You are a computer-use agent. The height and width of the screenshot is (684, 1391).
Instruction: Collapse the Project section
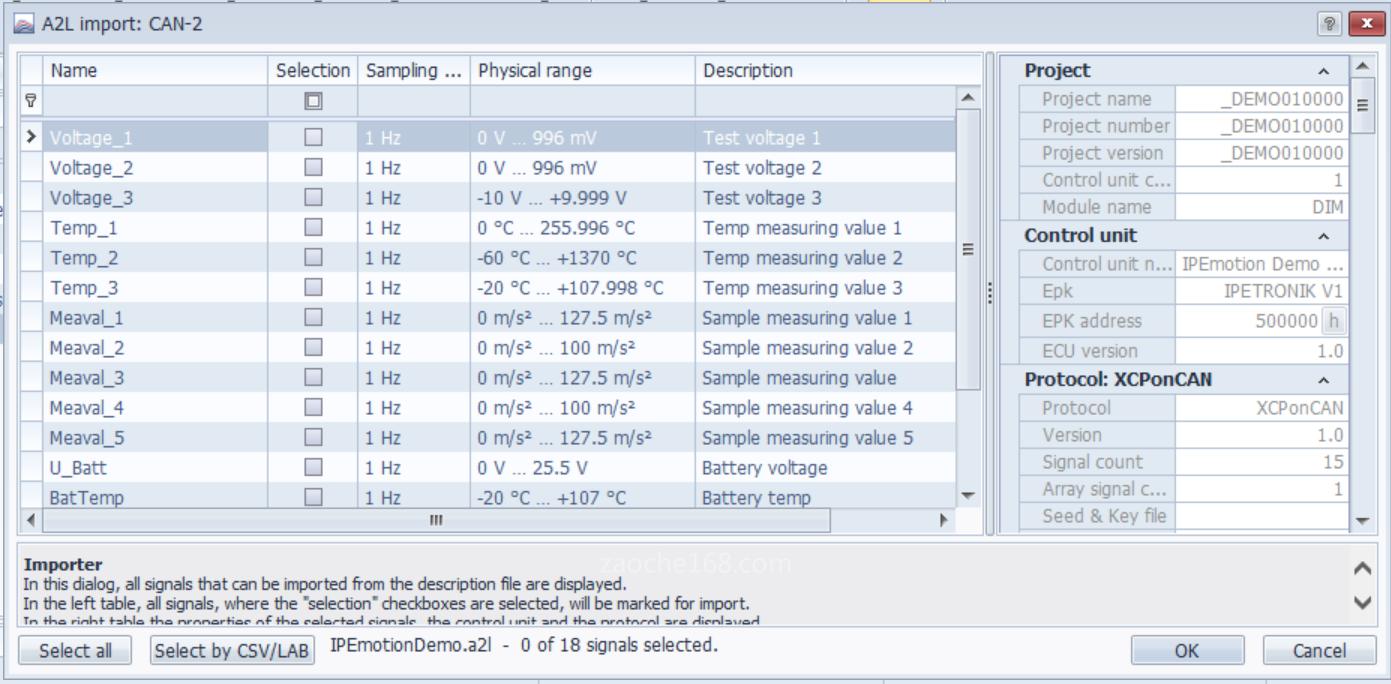point(1323,72)
